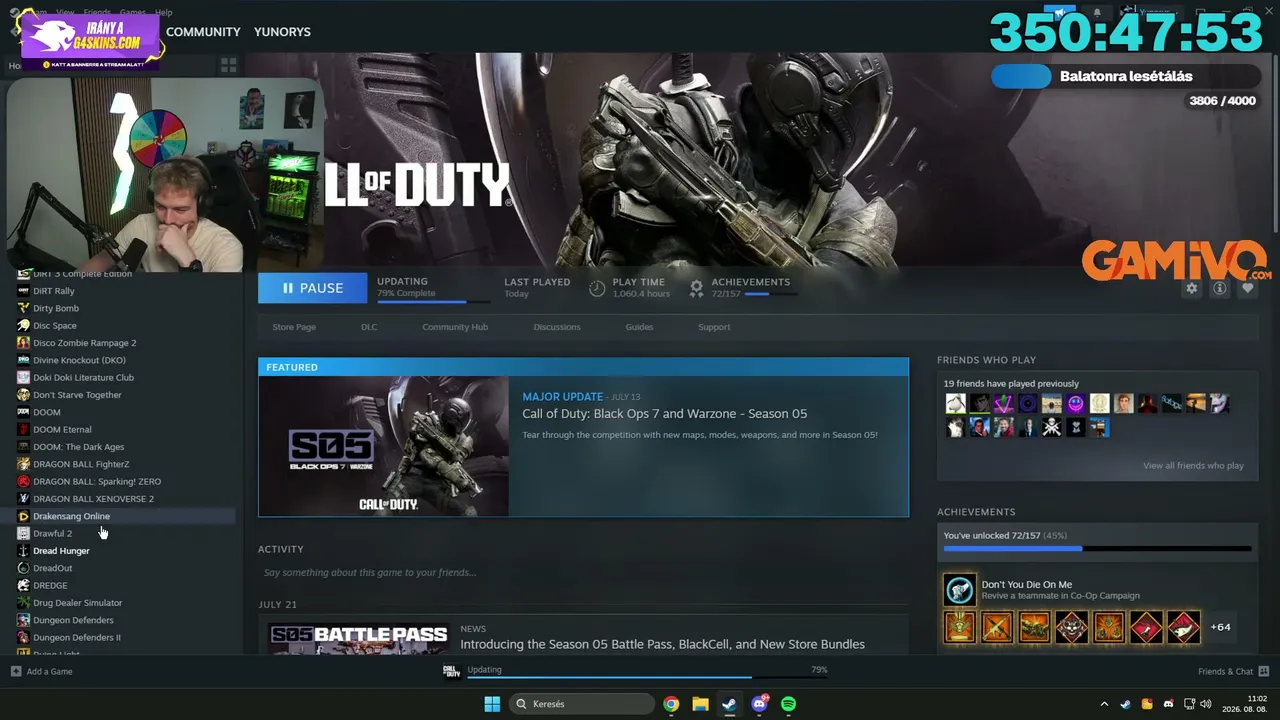Open the Discussions tab
Screen dimensions: 1280x720
point(557,327)
